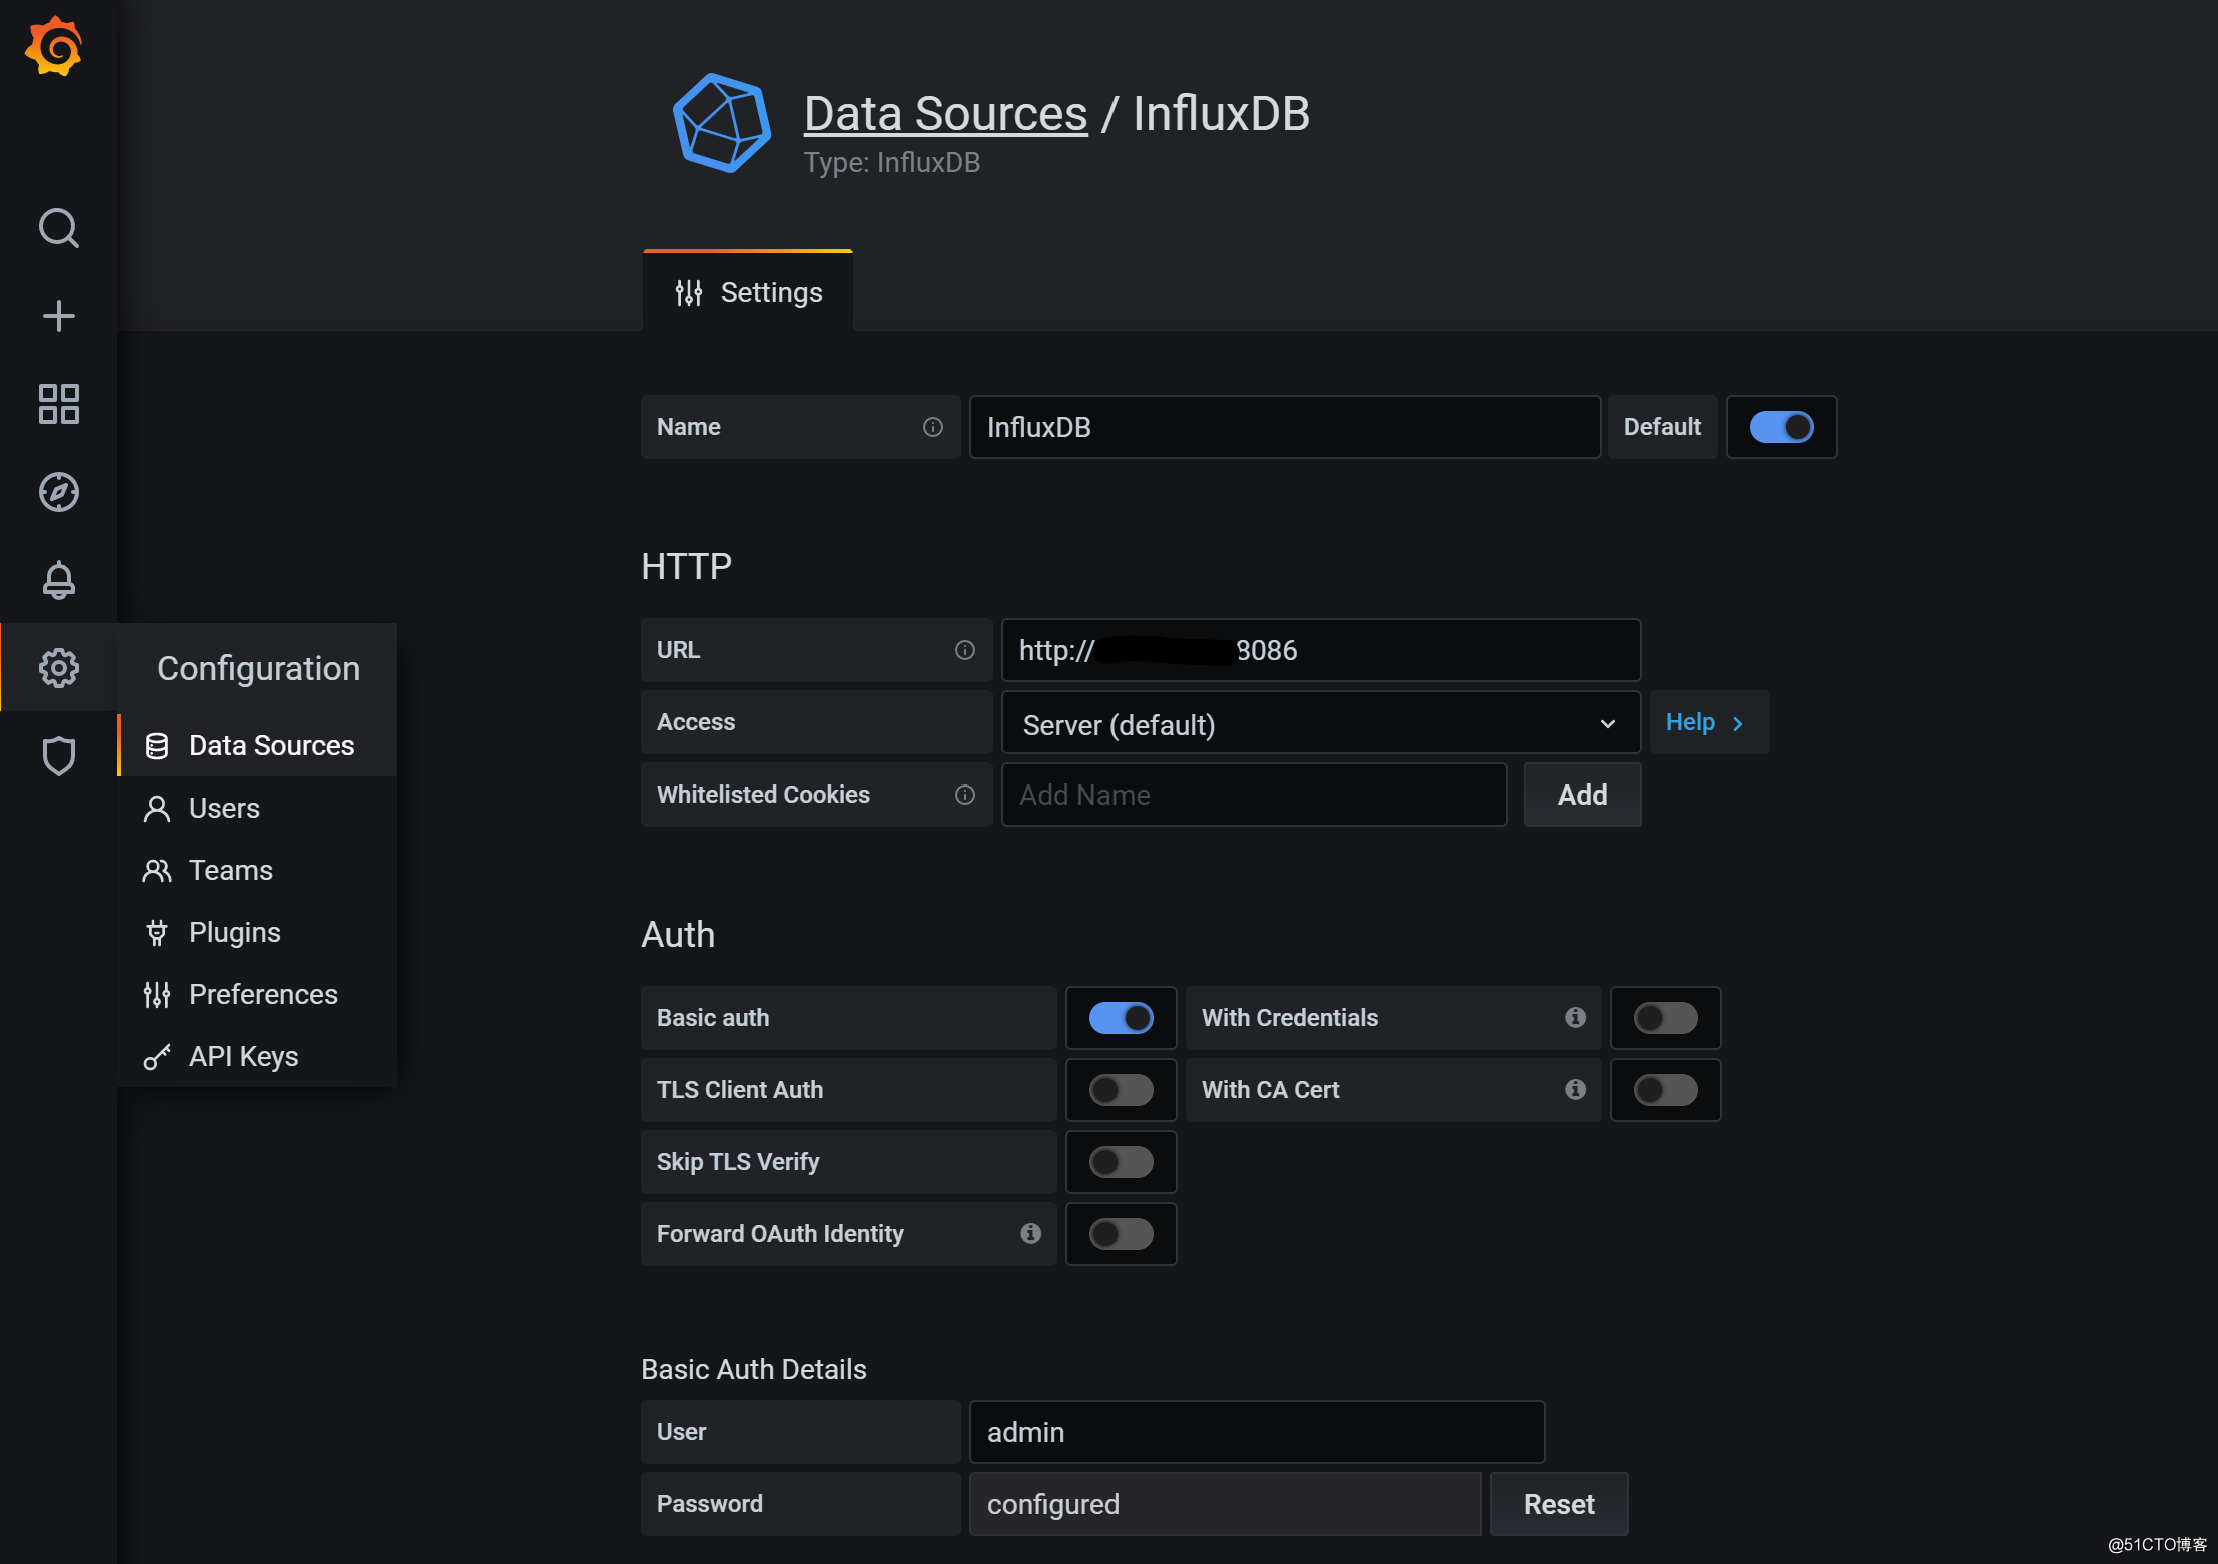The height and width of the screenshot is (1564, 2218).
Task: Toggle the Default data source switch
Action: (x=1781, y=427)
